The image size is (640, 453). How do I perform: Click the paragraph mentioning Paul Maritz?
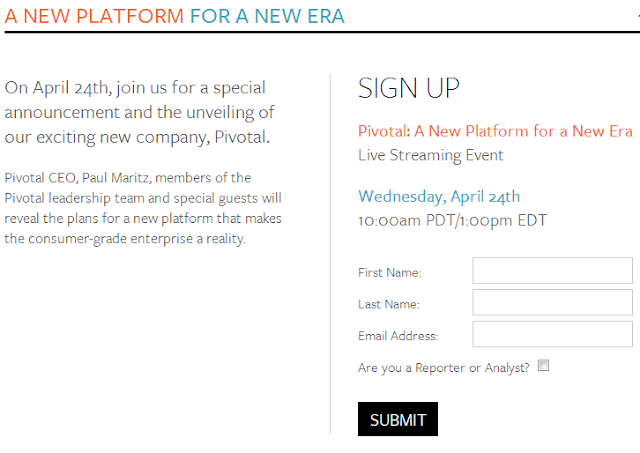[143, 208]
